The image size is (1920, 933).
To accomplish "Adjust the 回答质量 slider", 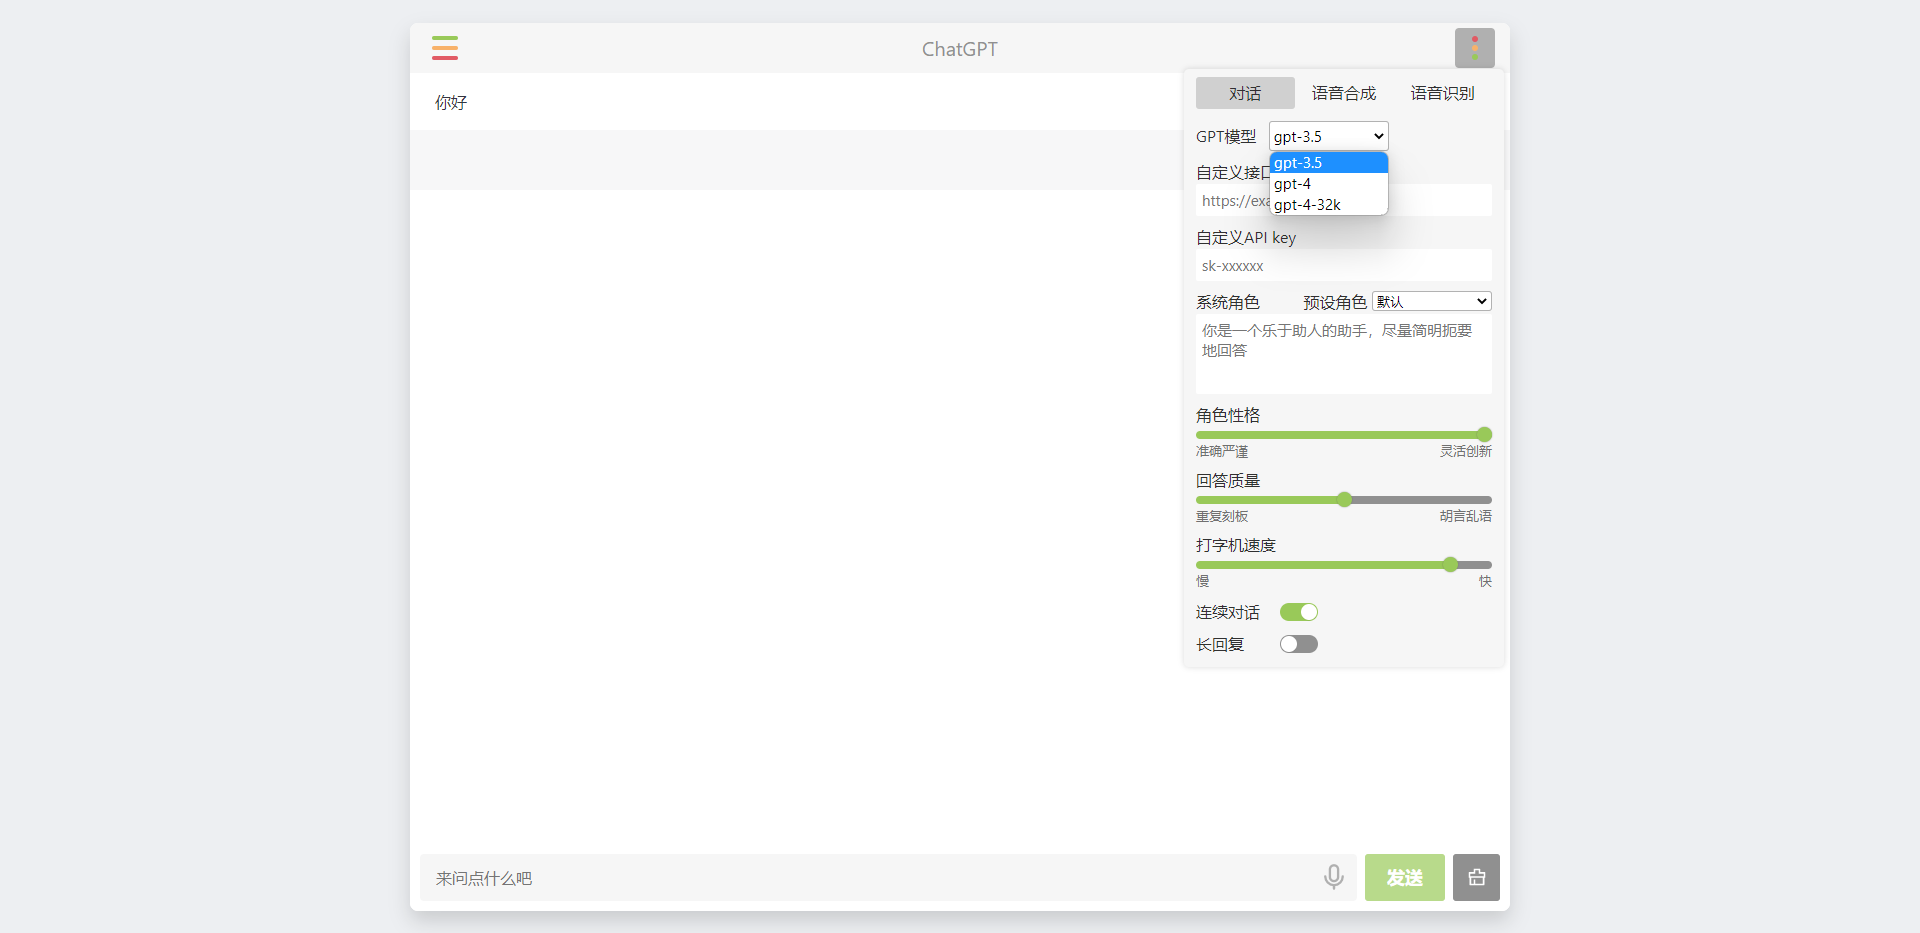I will [1343, 499].
